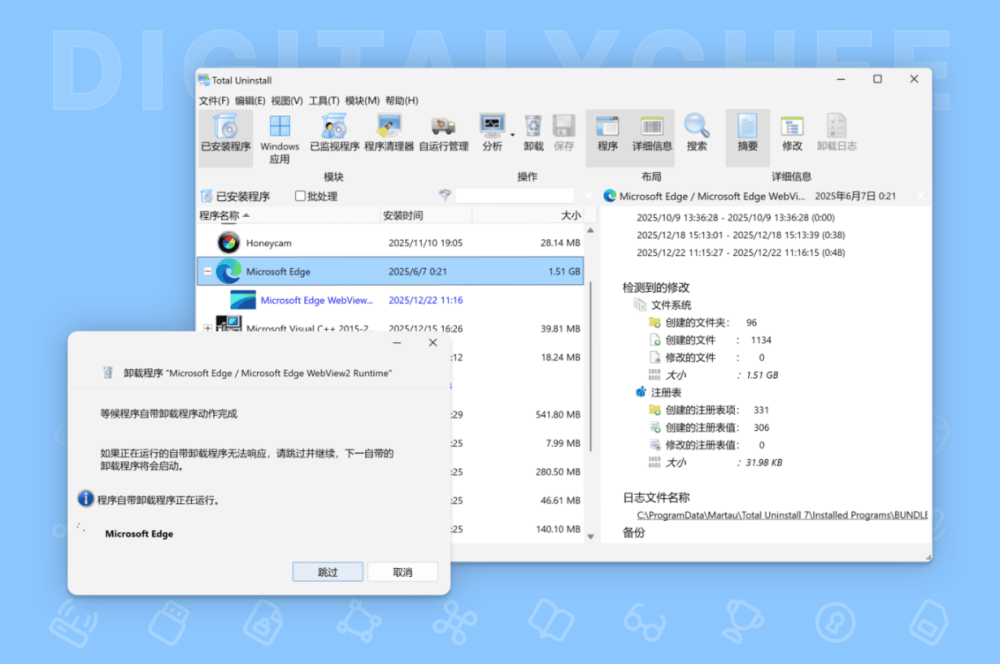Click the 文件系统 file system icon

tap(640, 304)
